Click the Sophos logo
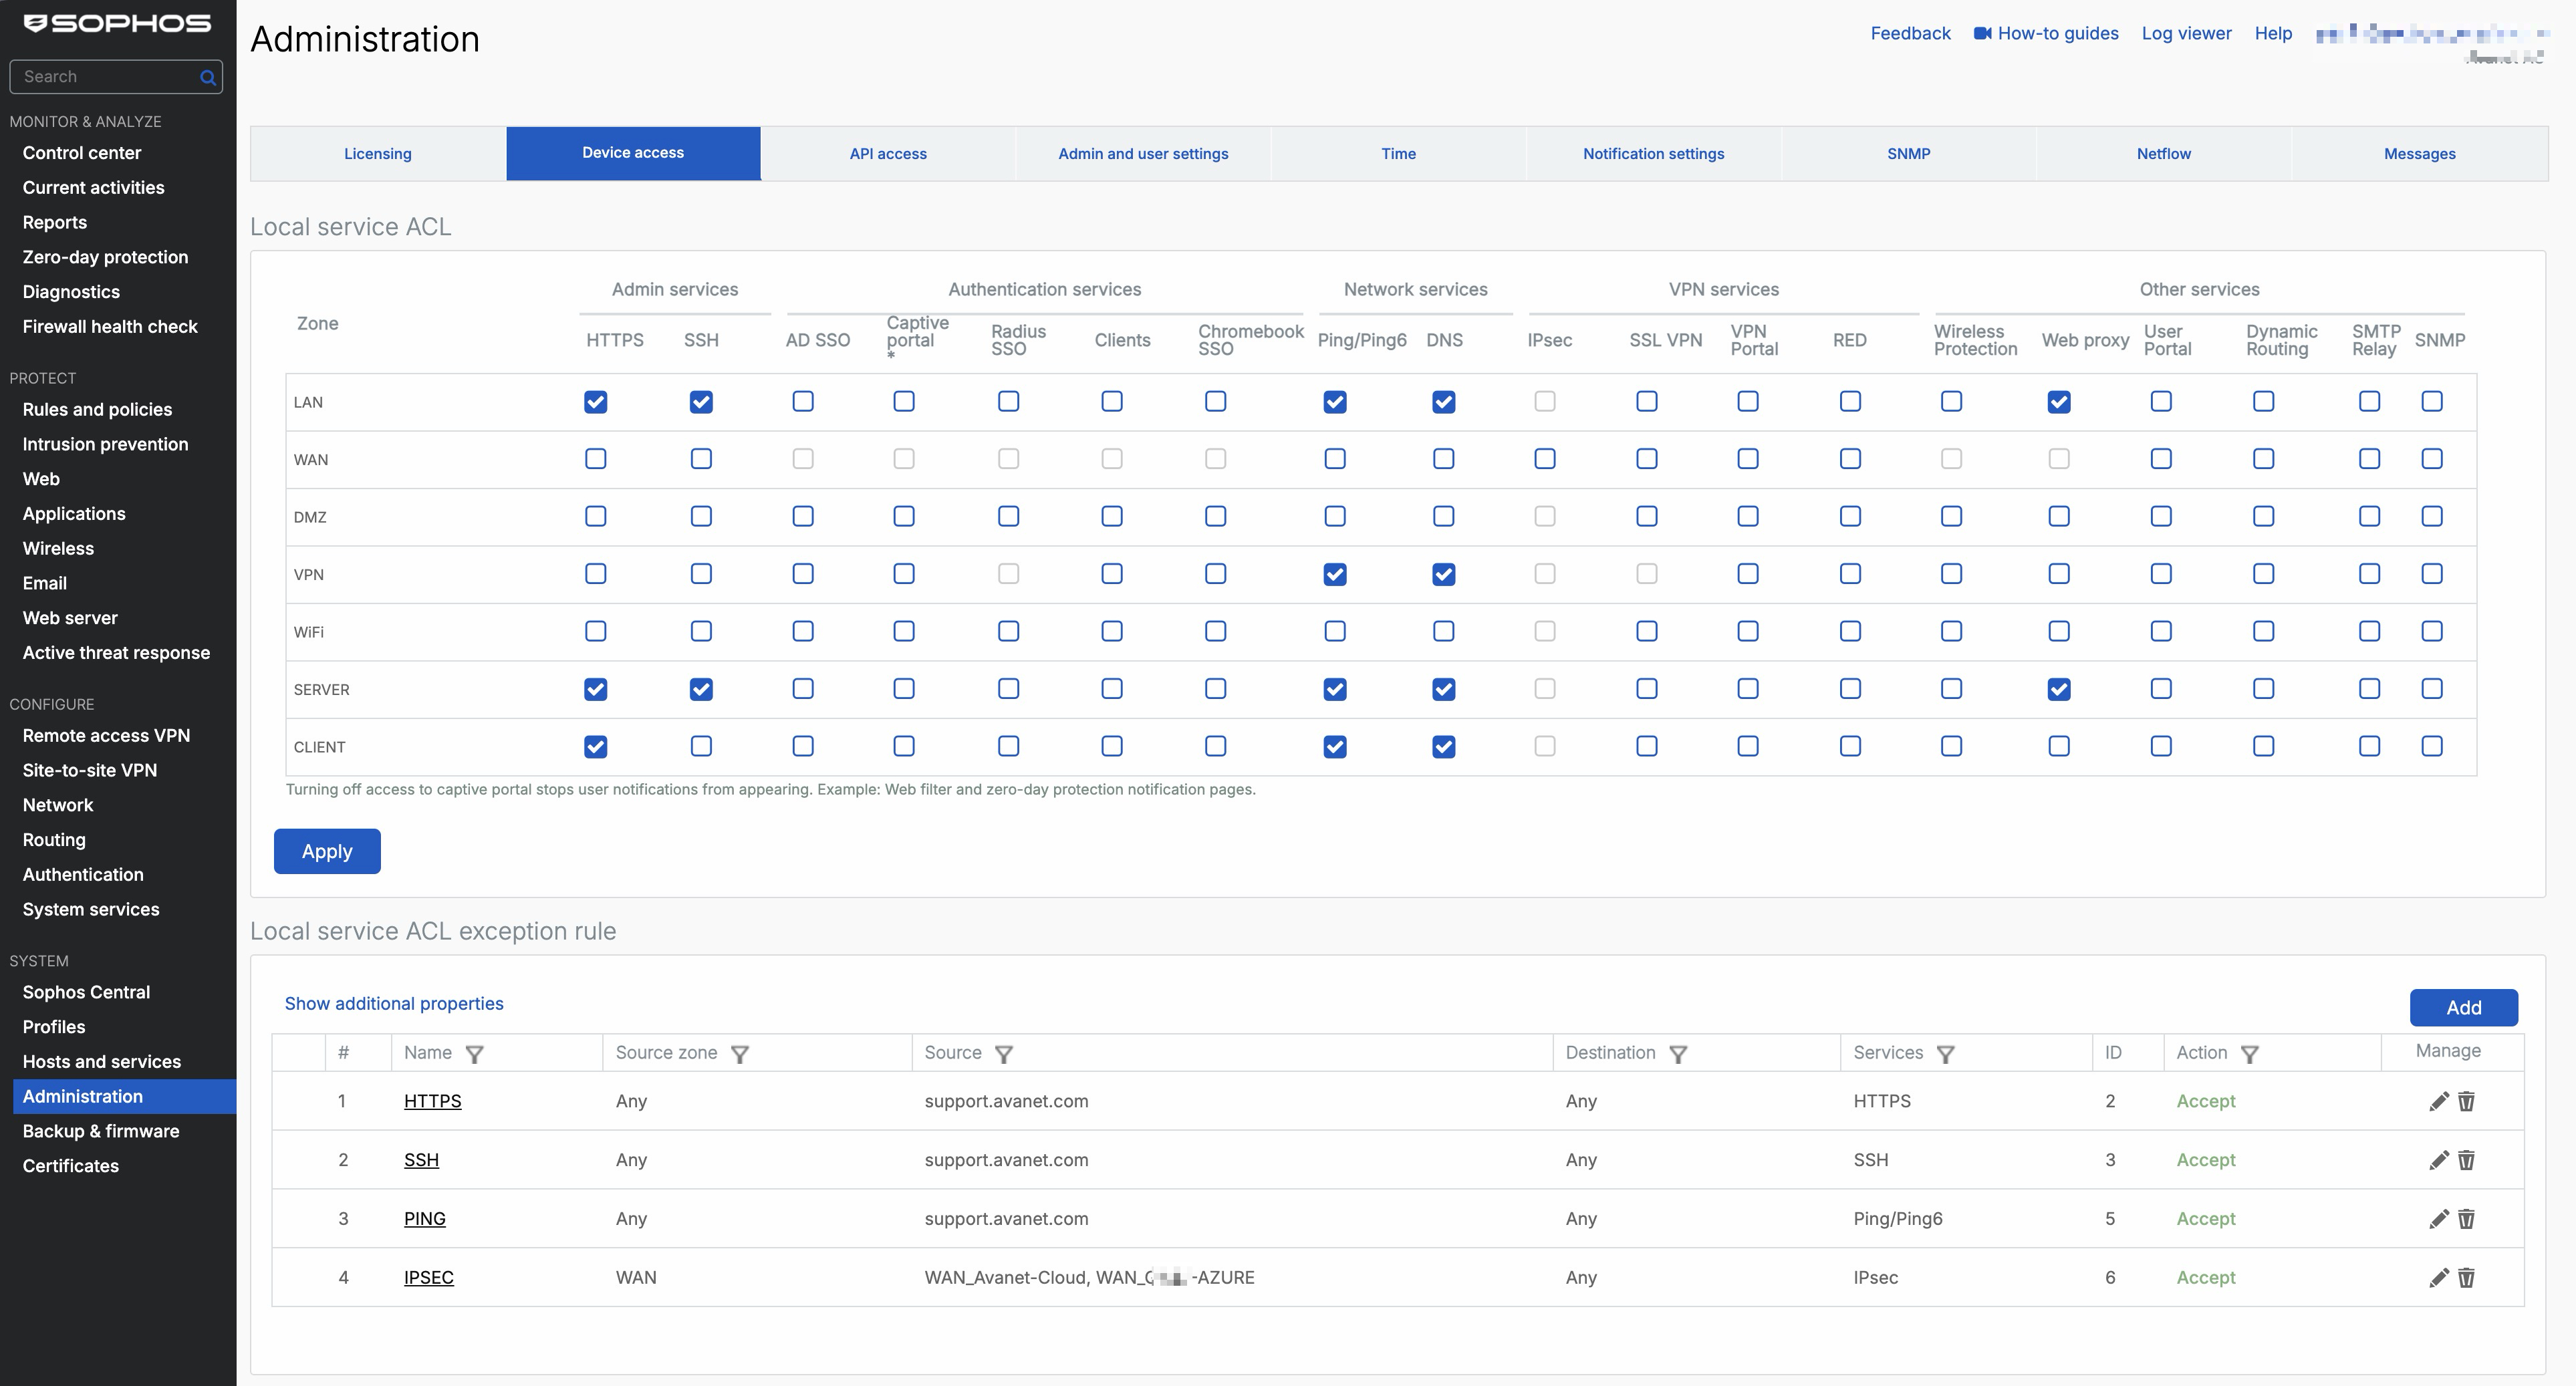 coord(117,24)
